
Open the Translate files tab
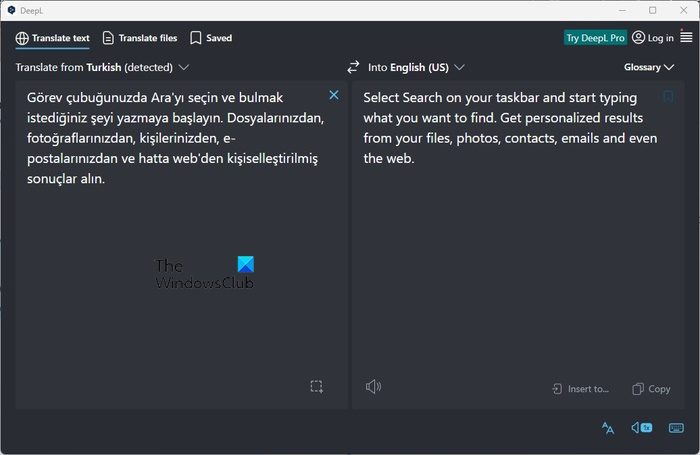click(x=140, y=38)
